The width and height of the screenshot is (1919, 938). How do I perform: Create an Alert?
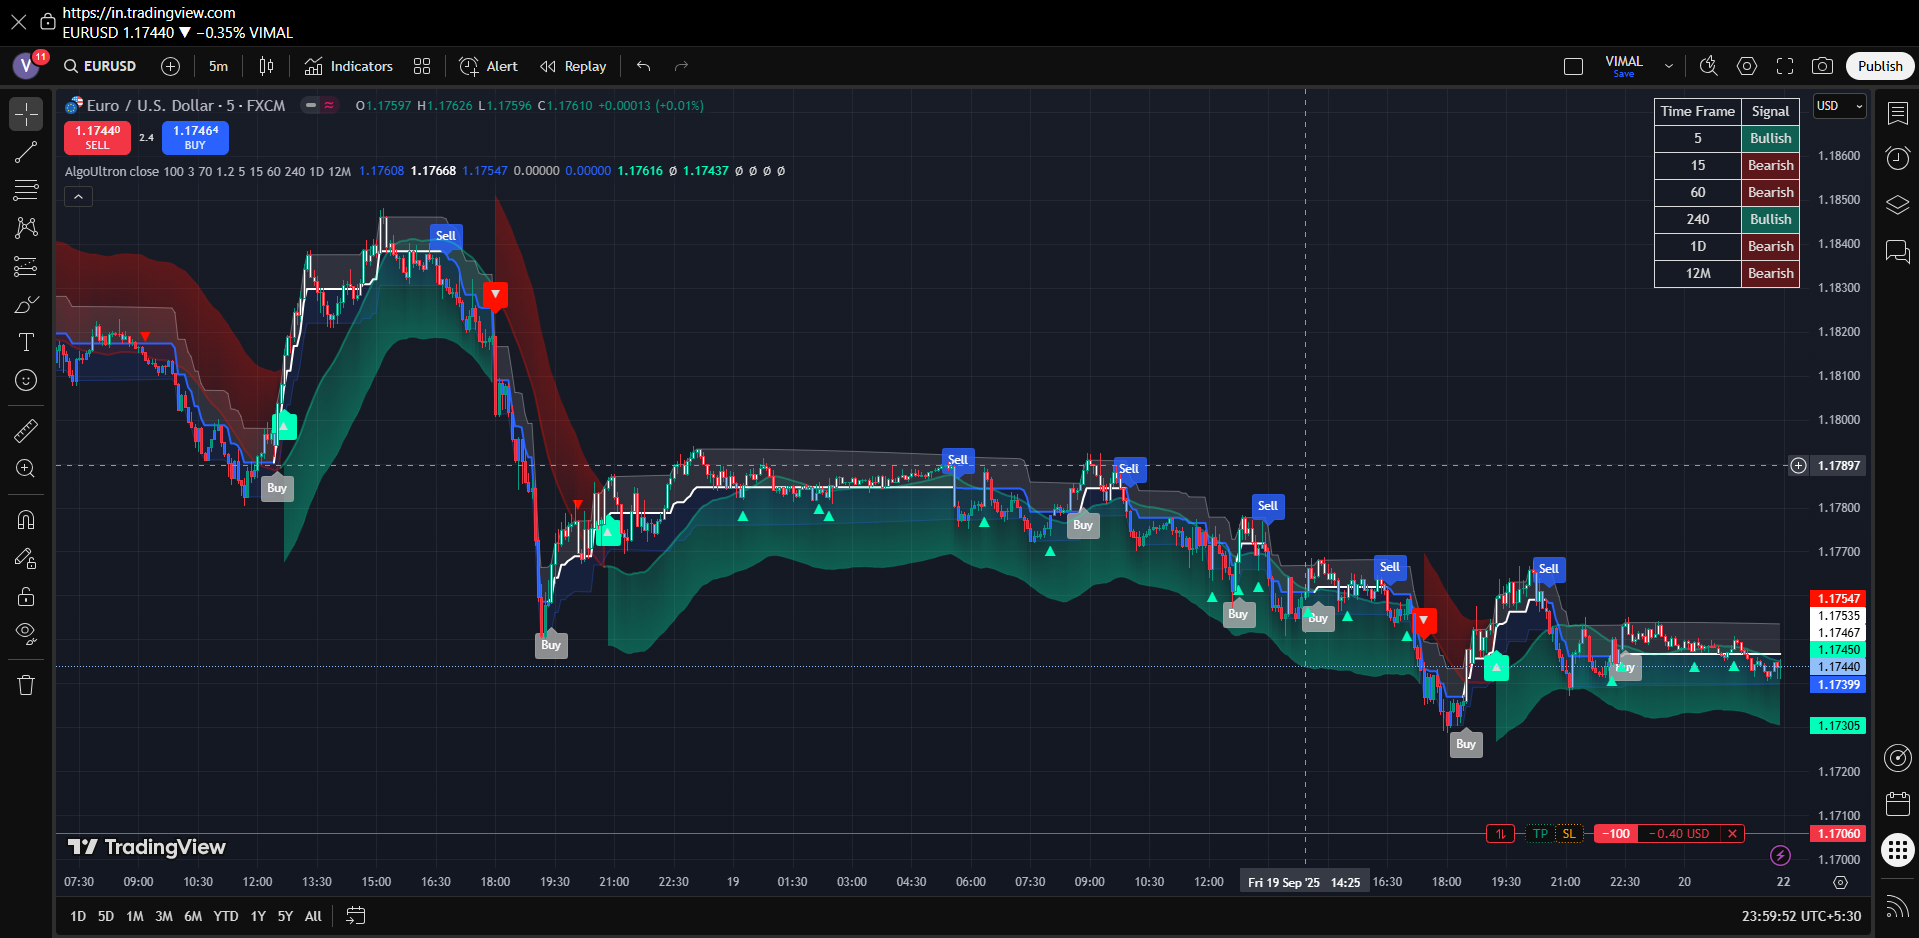tap(488, 66)
